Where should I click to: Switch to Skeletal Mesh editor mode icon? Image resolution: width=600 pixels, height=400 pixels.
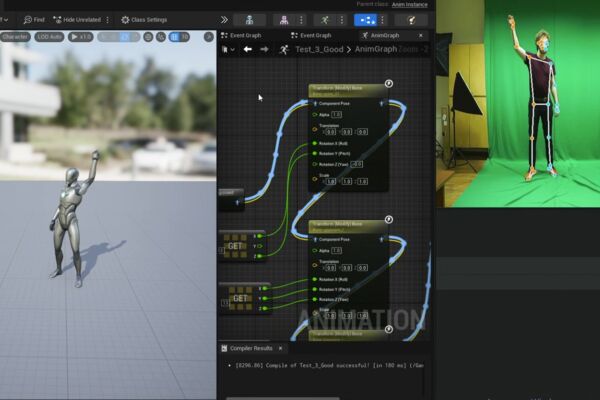284,20
